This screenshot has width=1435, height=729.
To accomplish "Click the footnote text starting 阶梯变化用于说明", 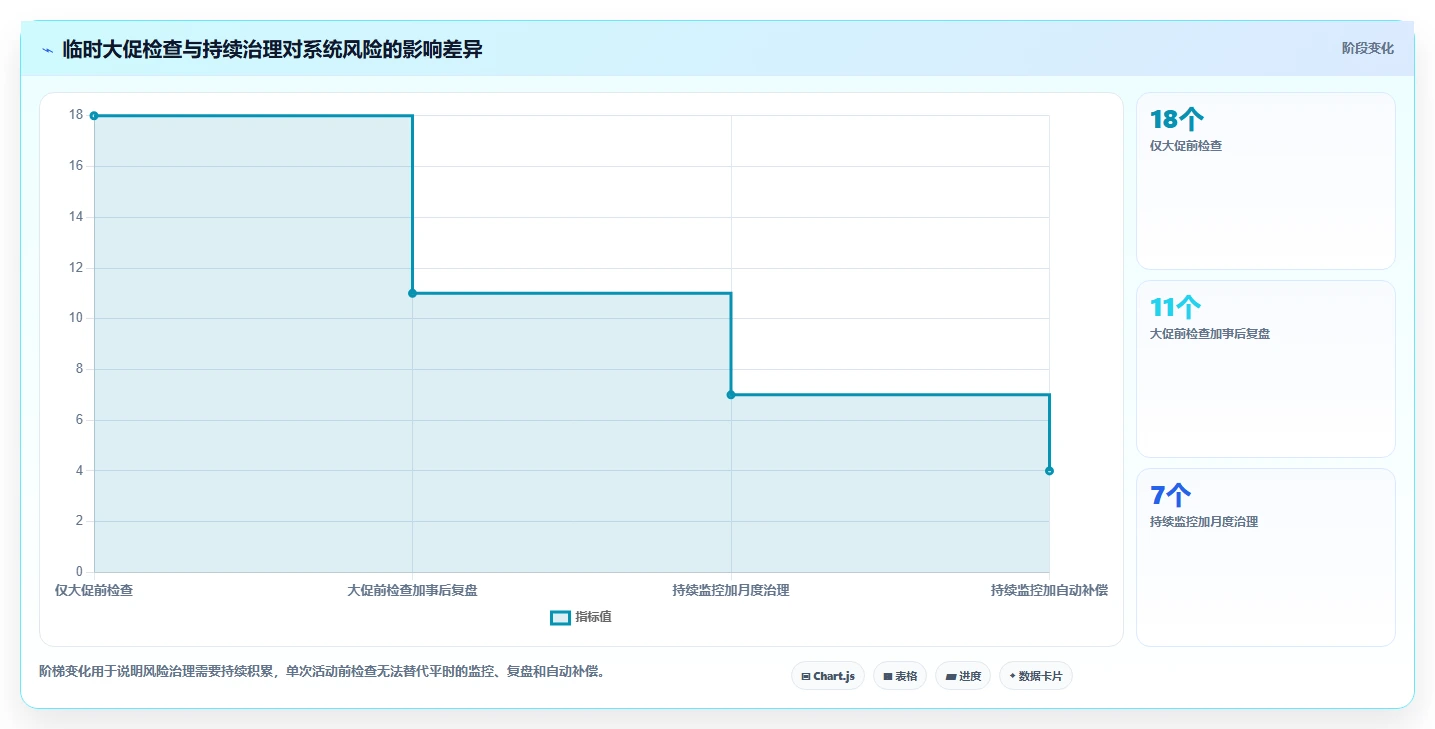I will pyautogui.click(x=321, y=671).
